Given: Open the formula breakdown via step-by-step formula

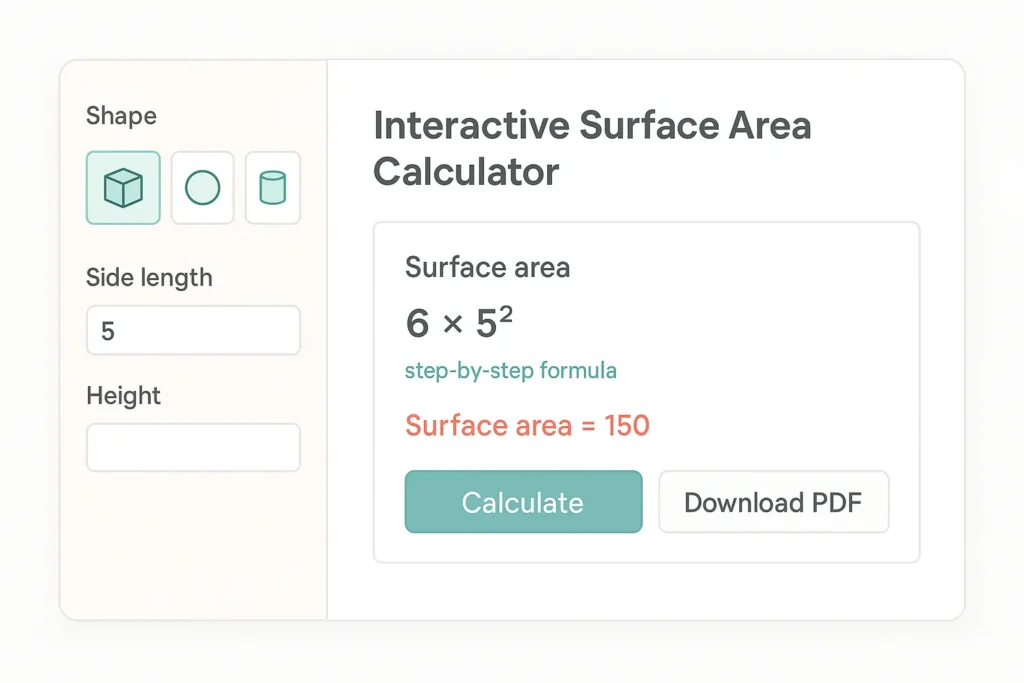Looking at the screenshot, I should (x=510, y=370).
